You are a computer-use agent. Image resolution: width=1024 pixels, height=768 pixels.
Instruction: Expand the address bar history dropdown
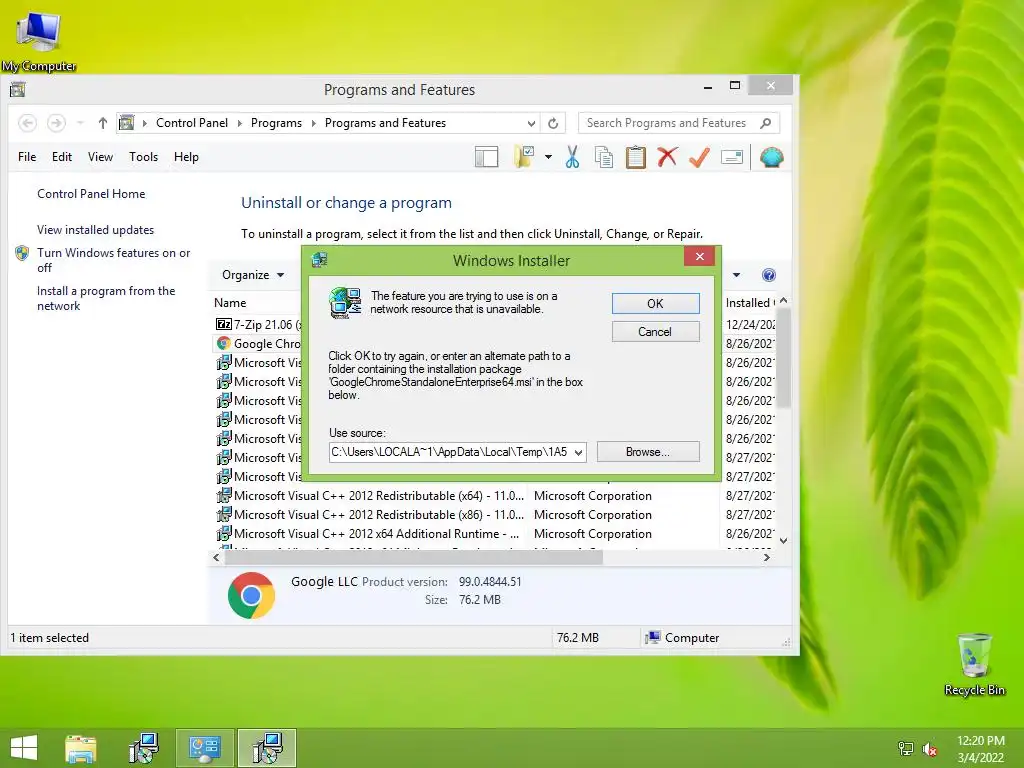pos(531,123)
